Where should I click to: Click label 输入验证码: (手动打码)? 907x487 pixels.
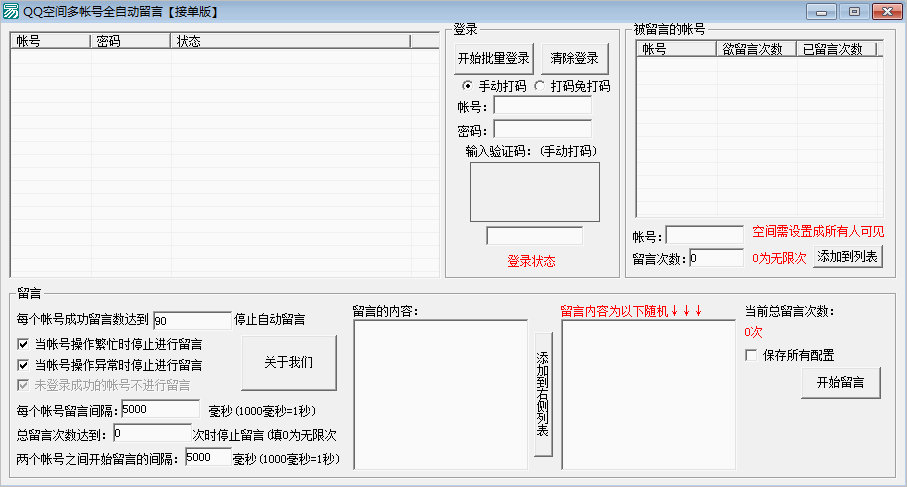531,151
